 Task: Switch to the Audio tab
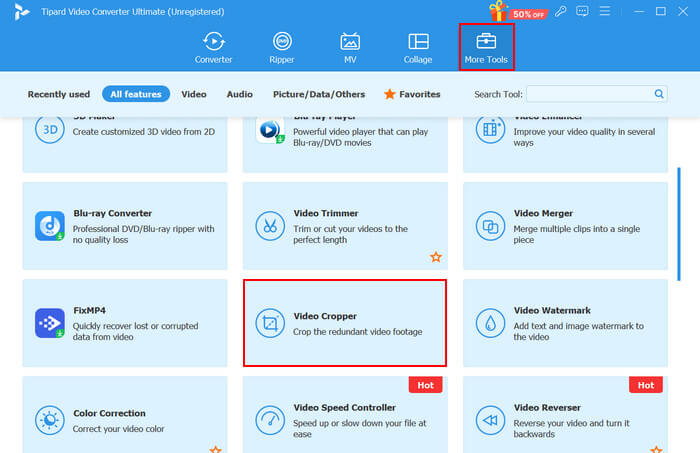[240, 94]
